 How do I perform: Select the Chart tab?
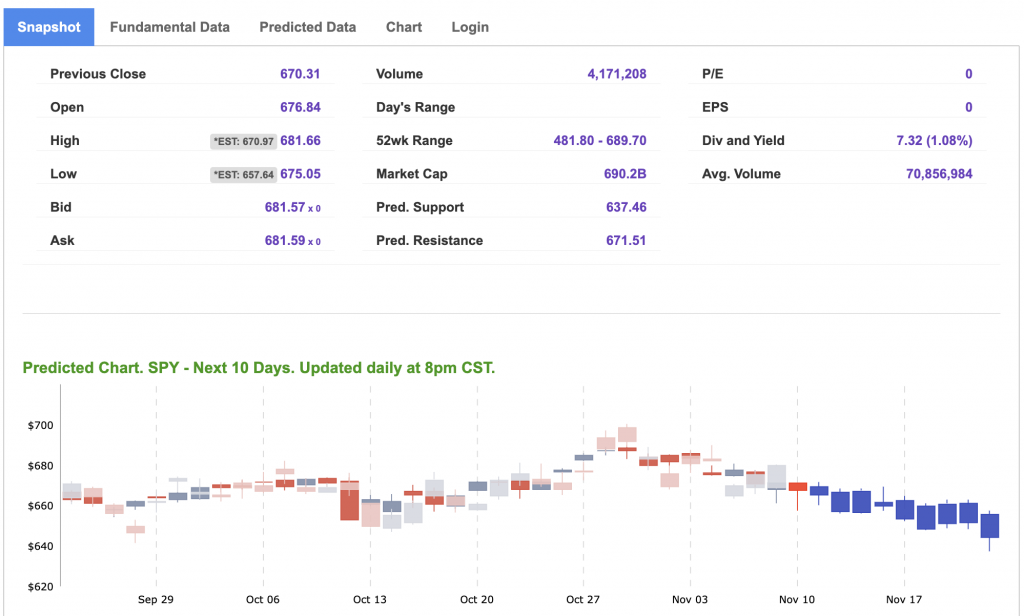point(404,27)
